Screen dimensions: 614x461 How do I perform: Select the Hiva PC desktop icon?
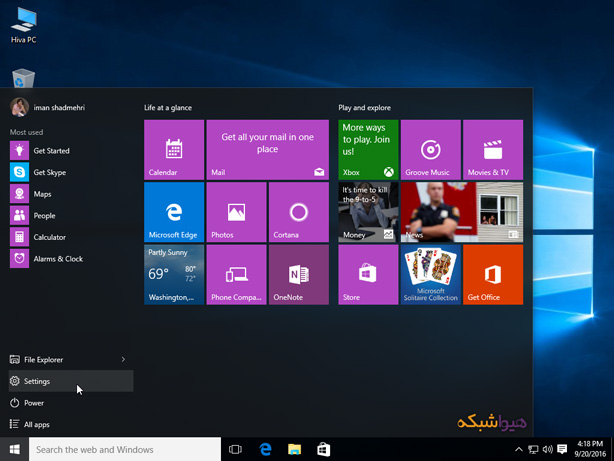pos(23,25)
